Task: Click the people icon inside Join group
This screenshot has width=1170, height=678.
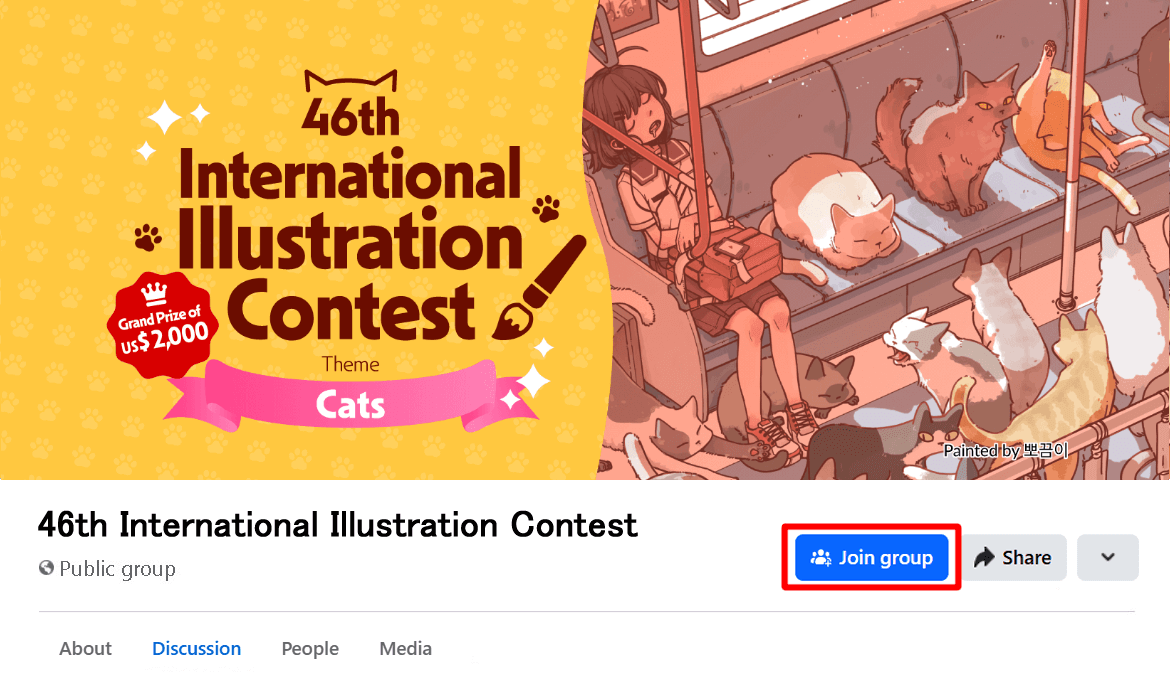Action: (x=822, y=558)
